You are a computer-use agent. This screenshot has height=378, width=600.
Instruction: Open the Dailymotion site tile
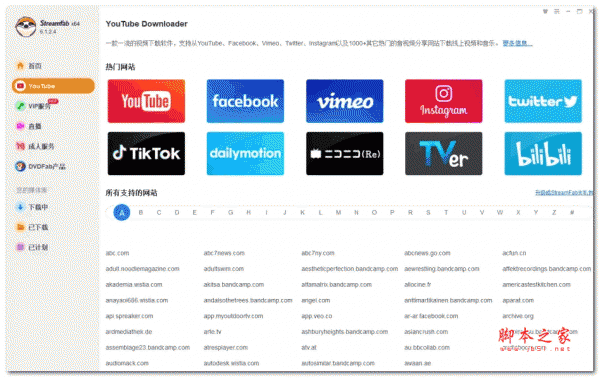(x=245, y=153)
